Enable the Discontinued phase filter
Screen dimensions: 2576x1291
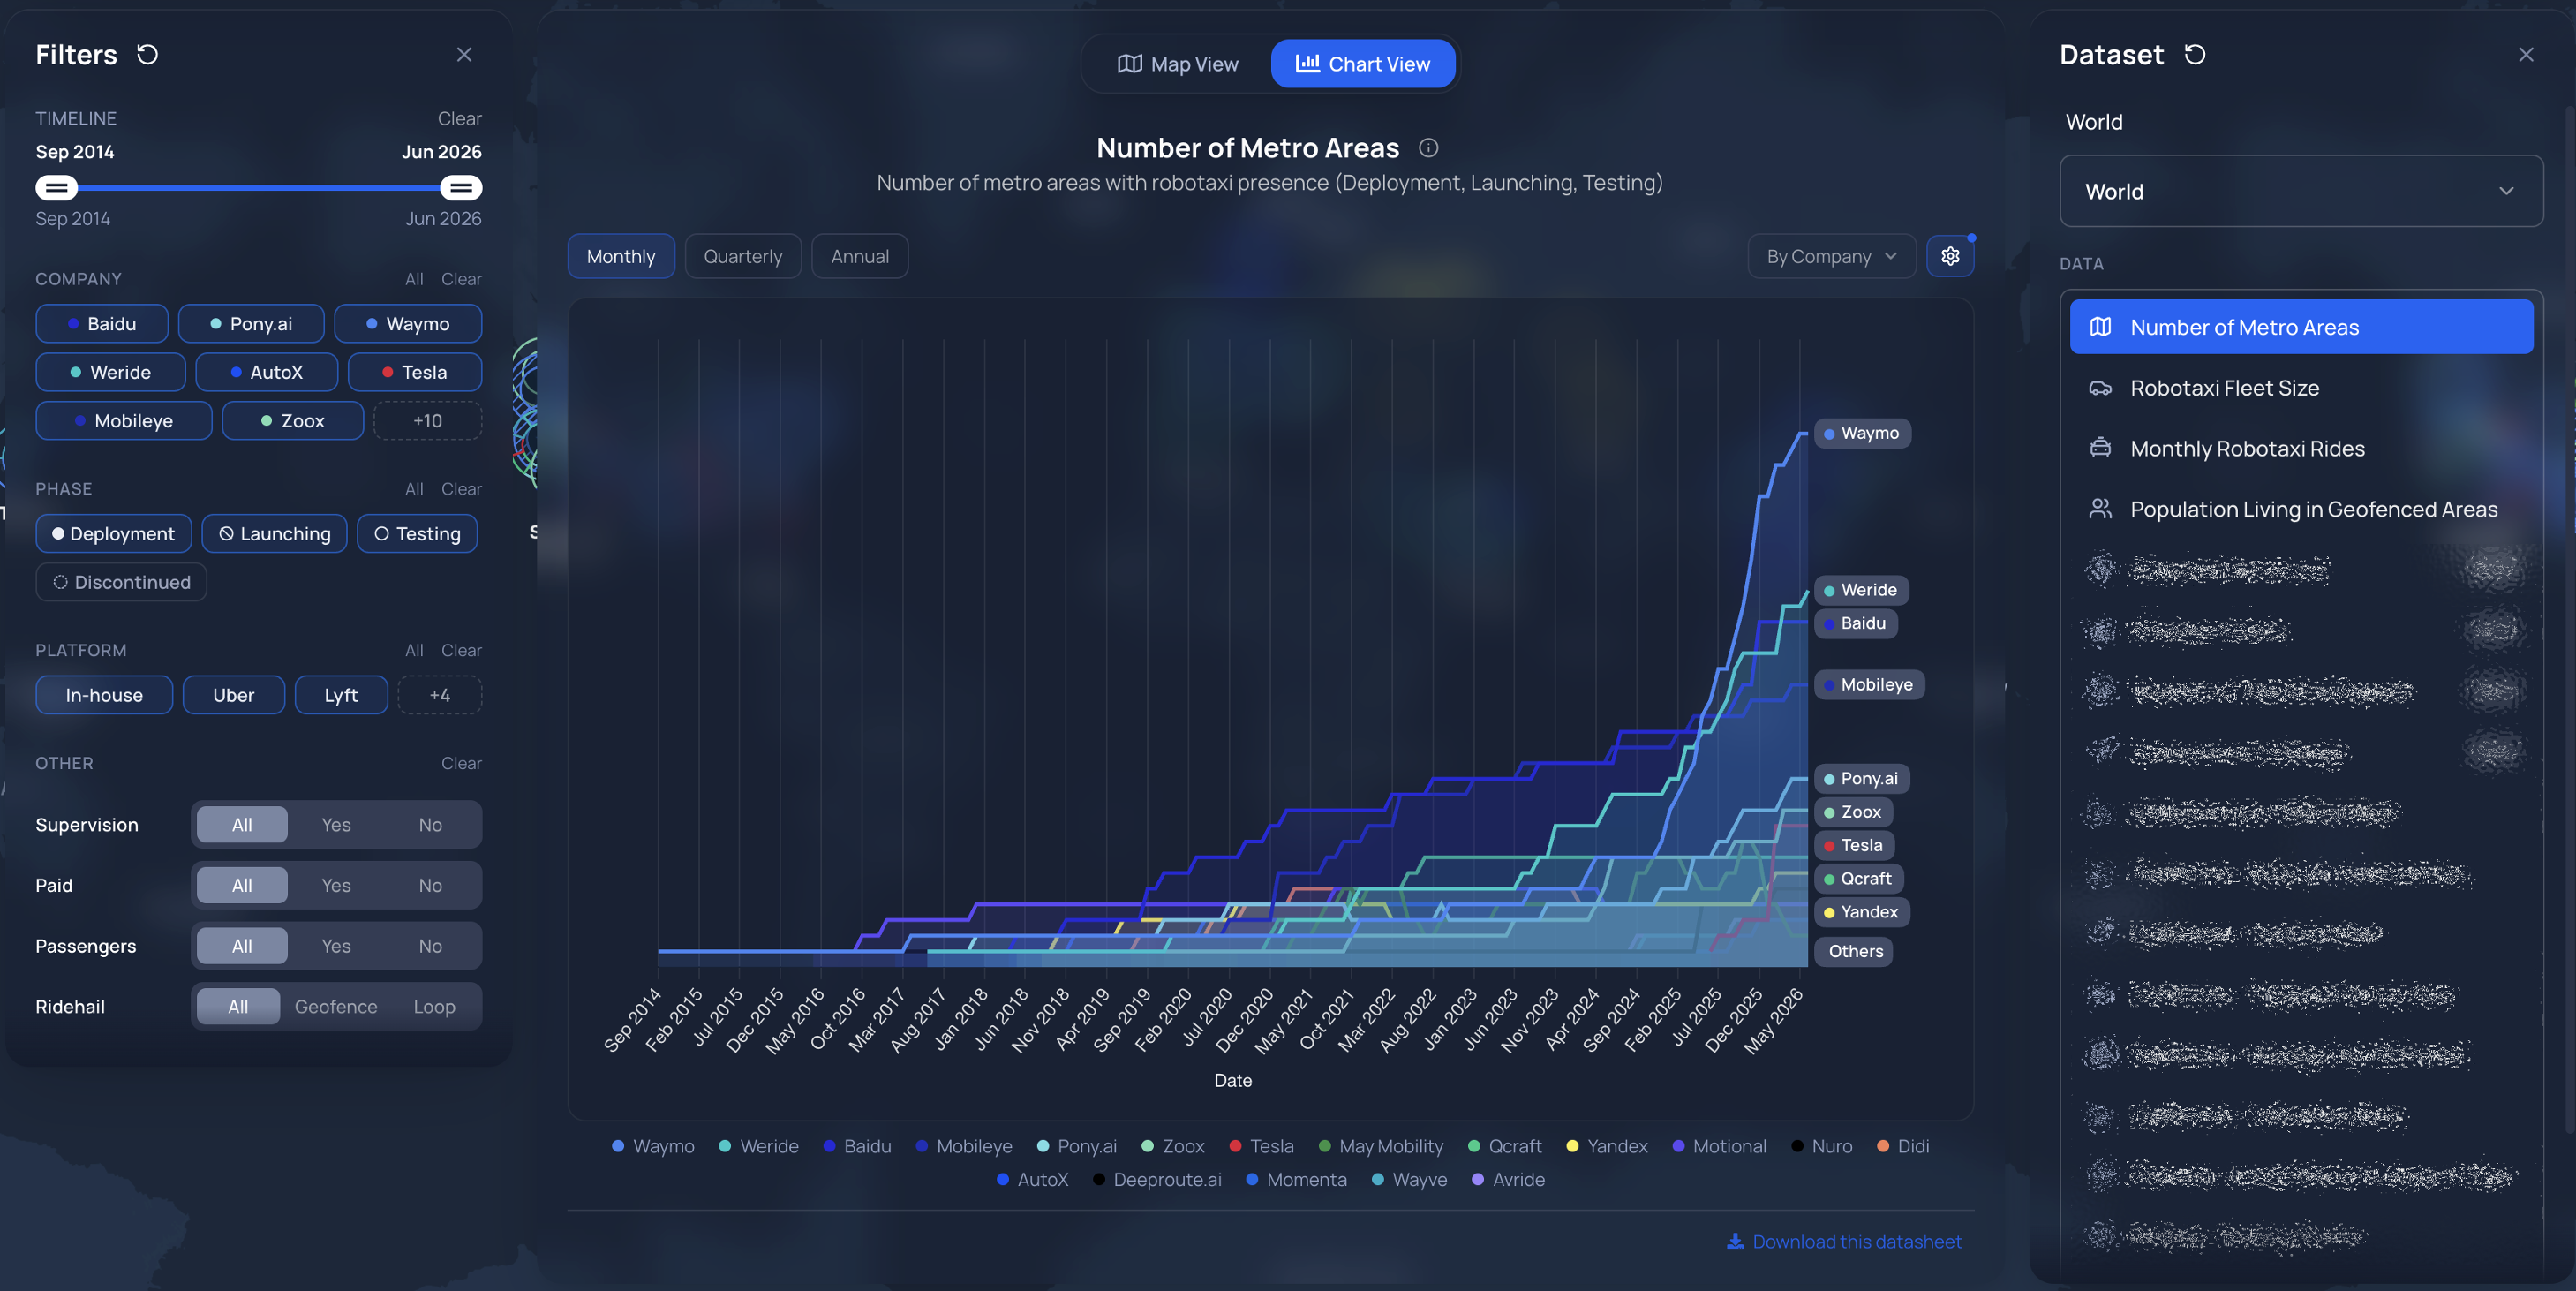tap(121, 582)
